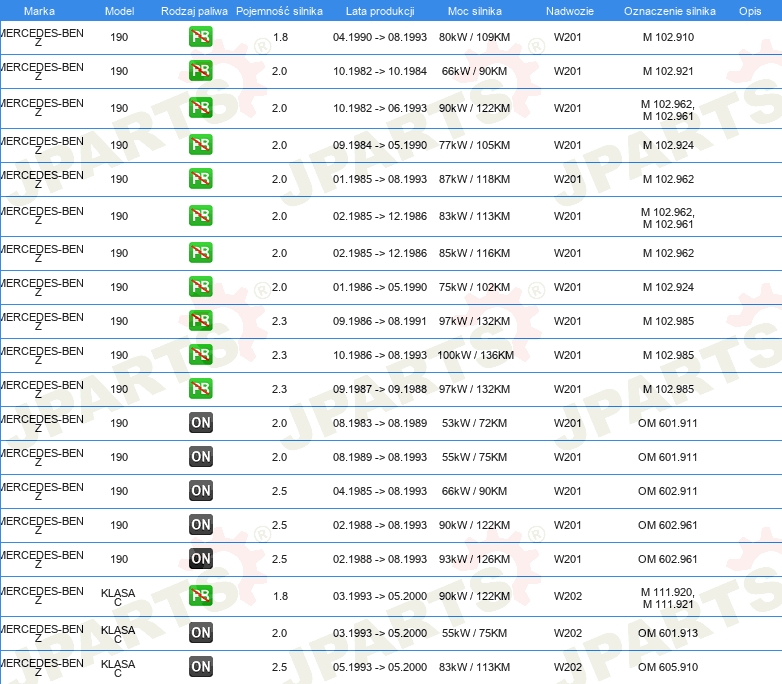Click petrol icon in 87kW / 118KM row
The width and height of the screenshot is (782, 684).
coord(200,179)
